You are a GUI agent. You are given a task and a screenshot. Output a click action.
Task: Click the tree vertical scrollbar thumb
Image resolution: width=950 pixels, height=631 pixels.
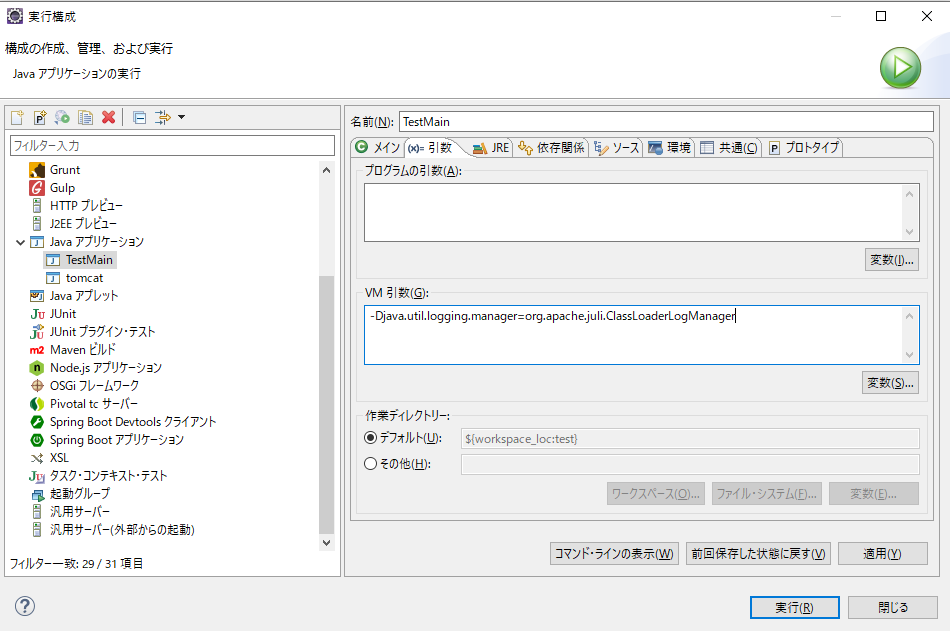pos(327,405)
